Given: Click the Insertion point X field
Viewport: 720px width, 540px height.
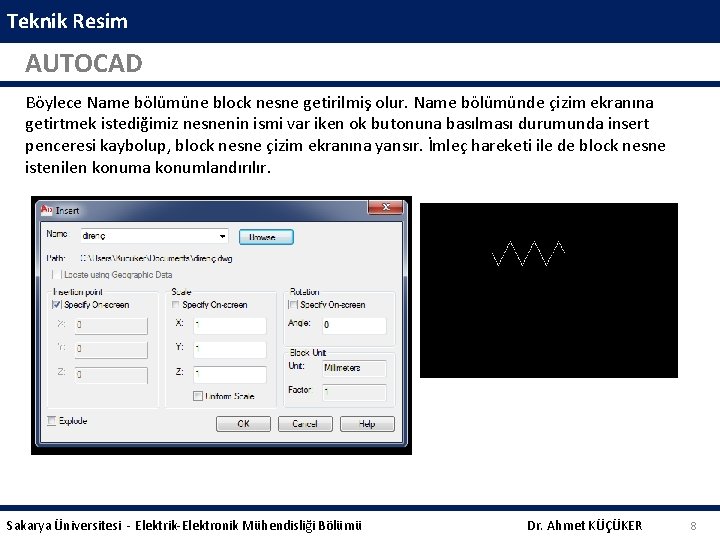Looking at the screenshot, I should point(111,325).
